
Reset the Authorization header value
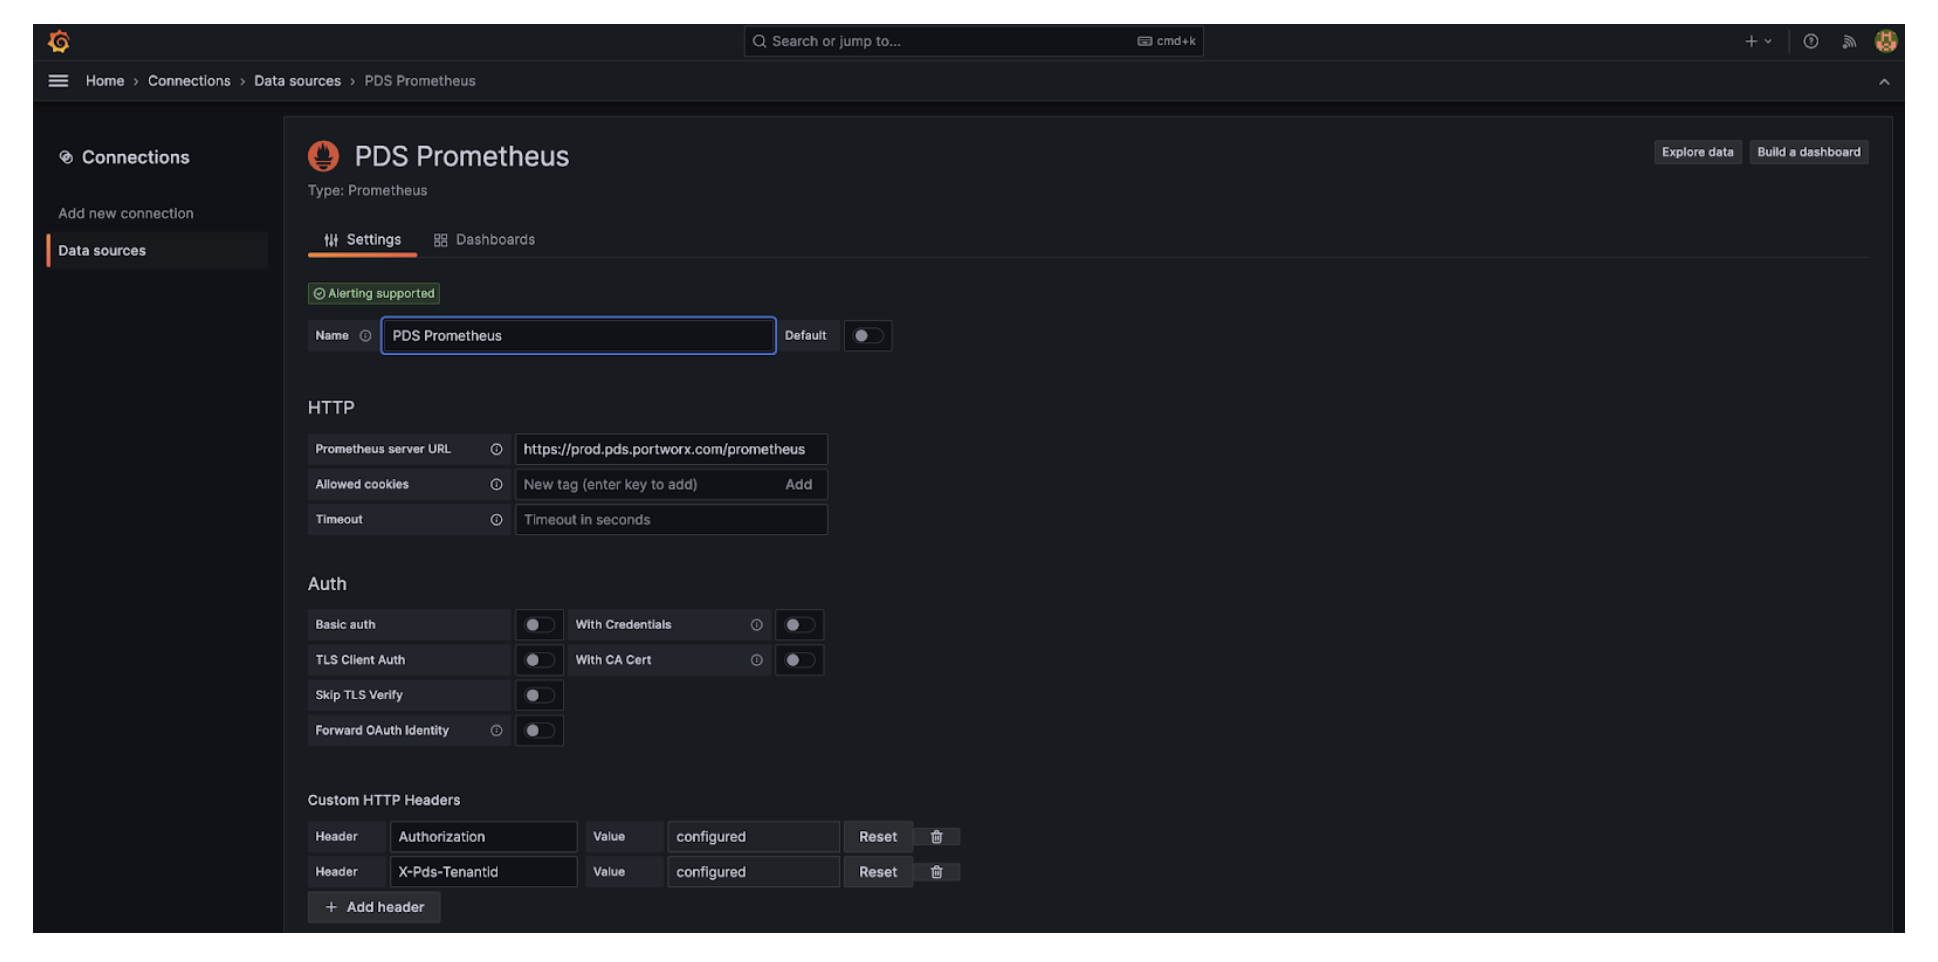click(x=878, y=837)
